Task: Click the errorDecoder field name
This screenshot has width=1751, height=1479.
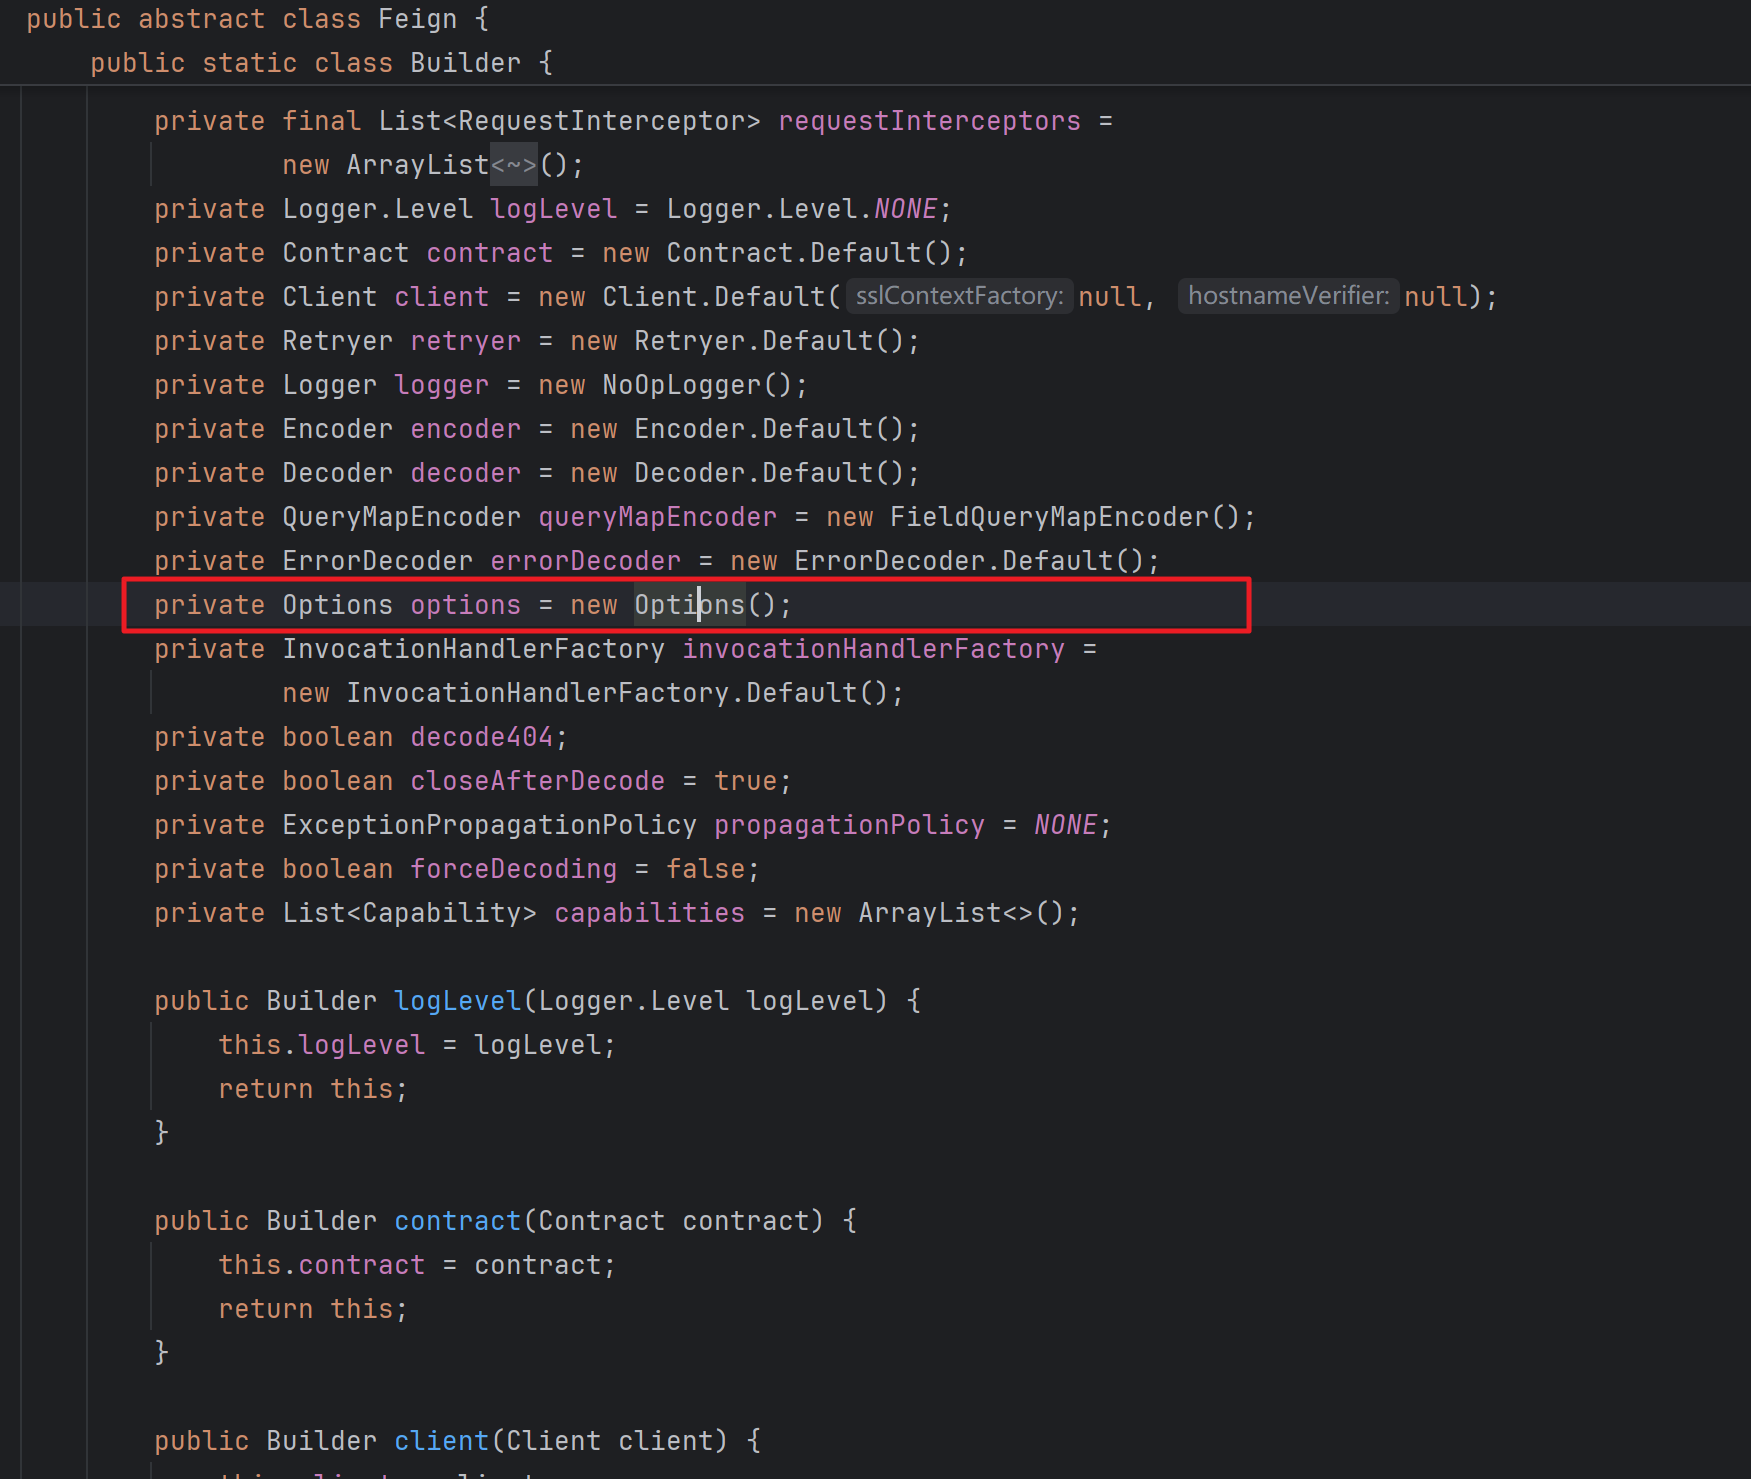Action: tap(586, 561)
